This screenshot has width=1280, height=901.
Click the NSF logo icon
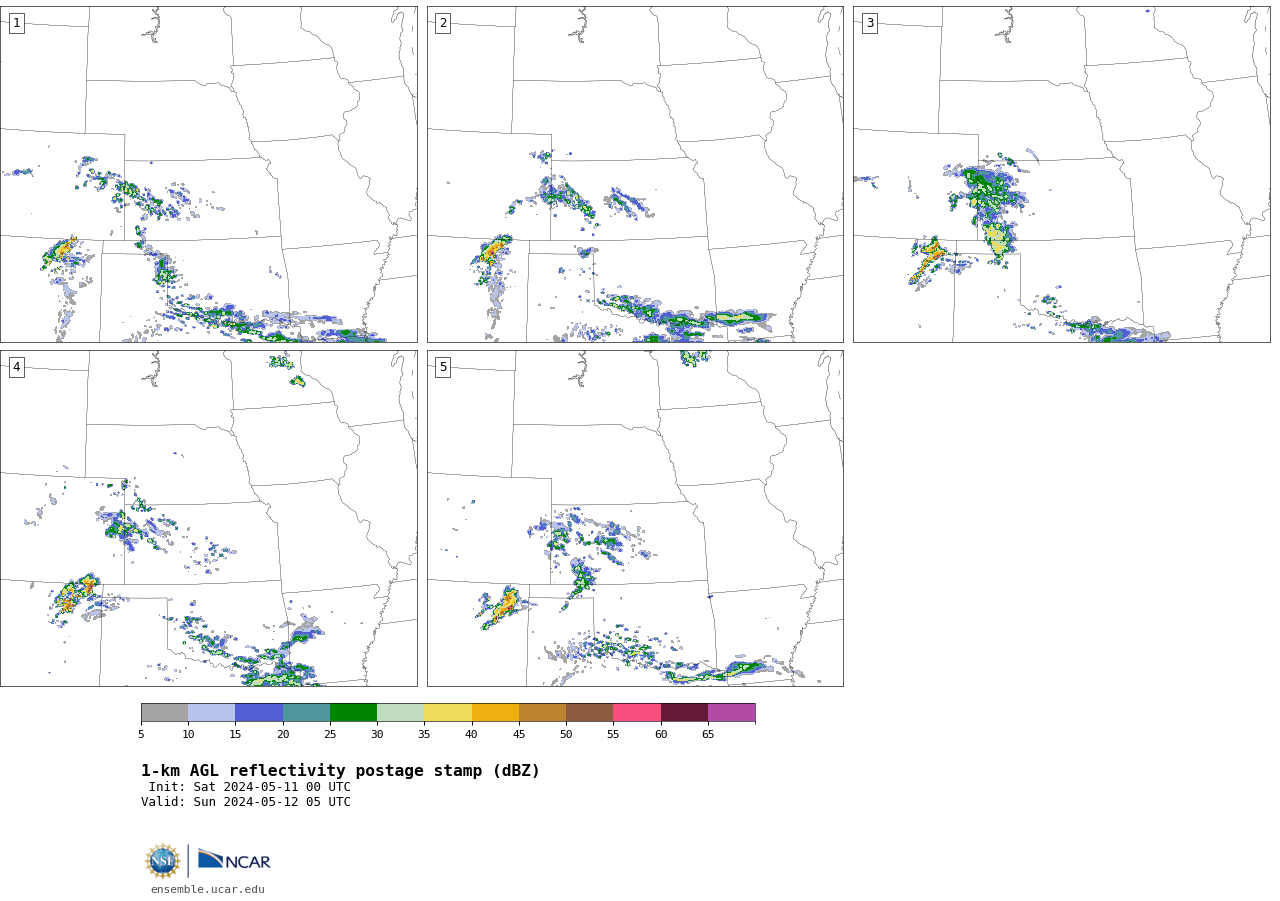coord(163,861)
